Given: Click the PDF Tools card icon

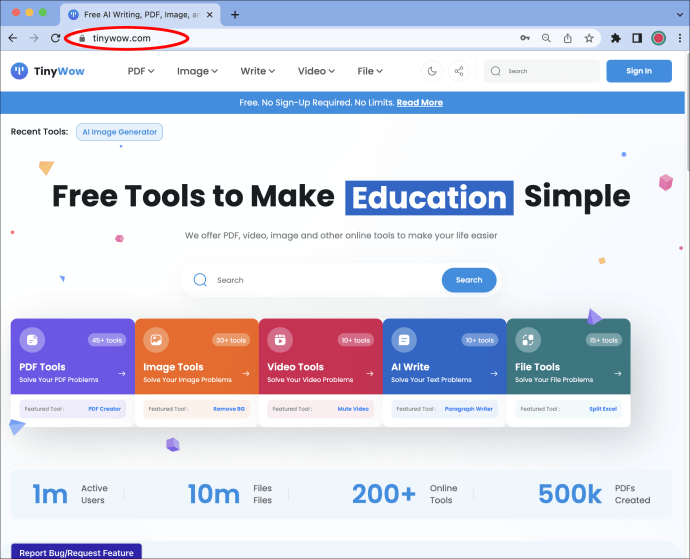Looking at the screenshot, I should pos(32,340).
